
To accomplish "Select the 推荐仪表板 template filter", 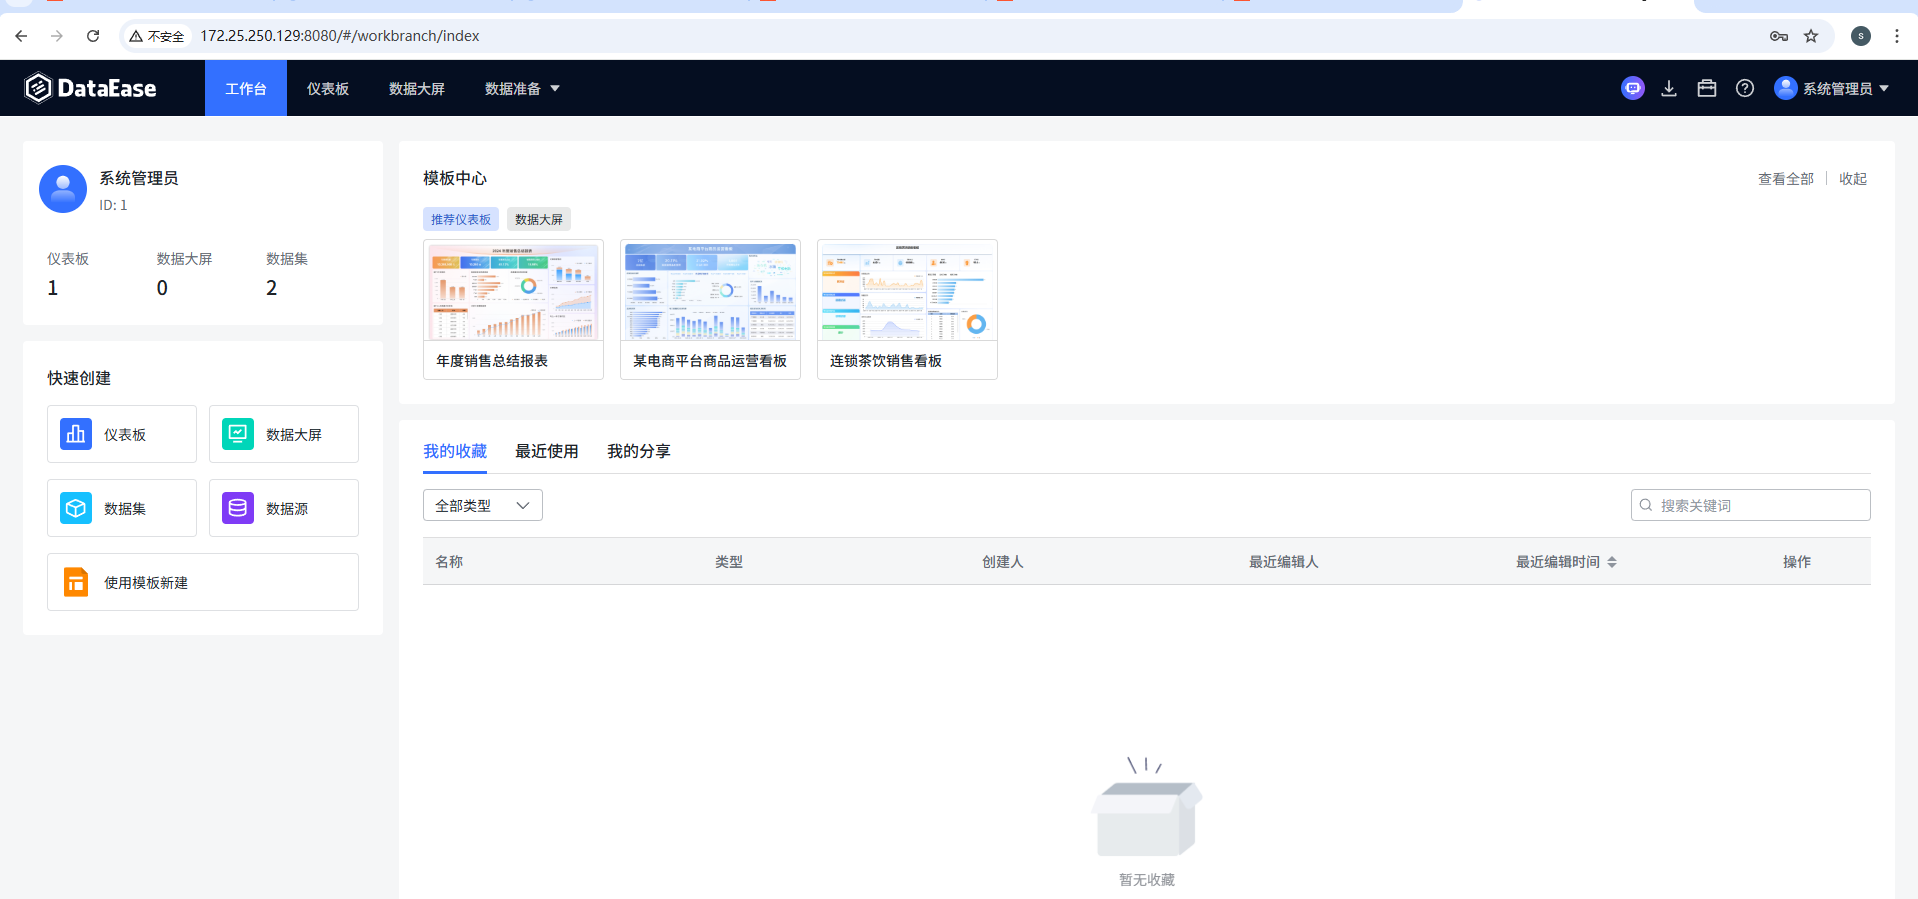I will click(x=461, y=219).
